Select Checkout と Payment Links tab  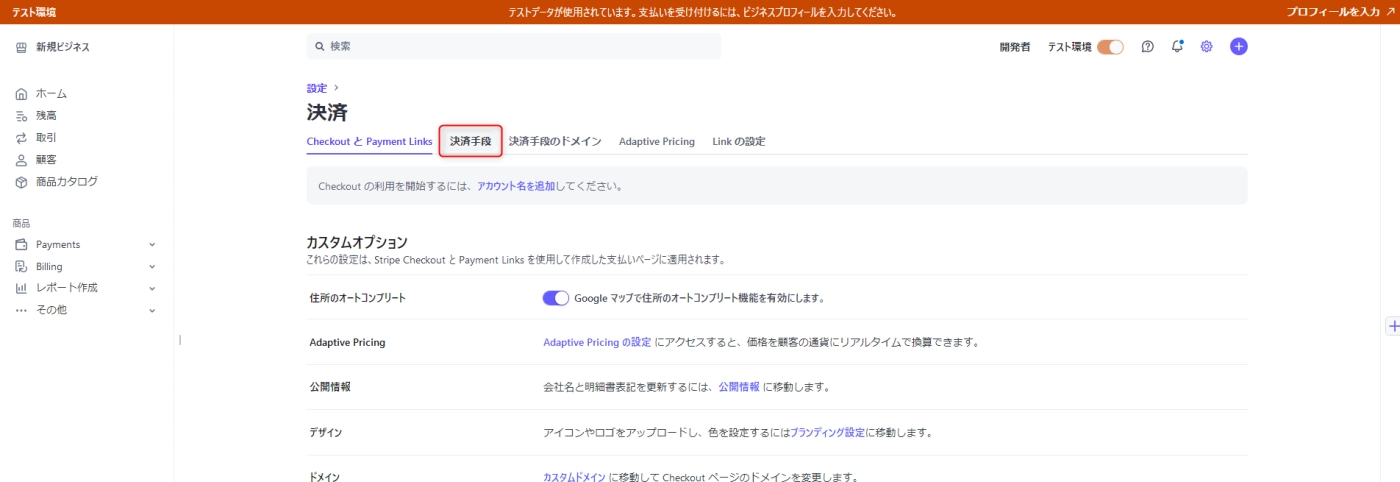coord(369,142)
